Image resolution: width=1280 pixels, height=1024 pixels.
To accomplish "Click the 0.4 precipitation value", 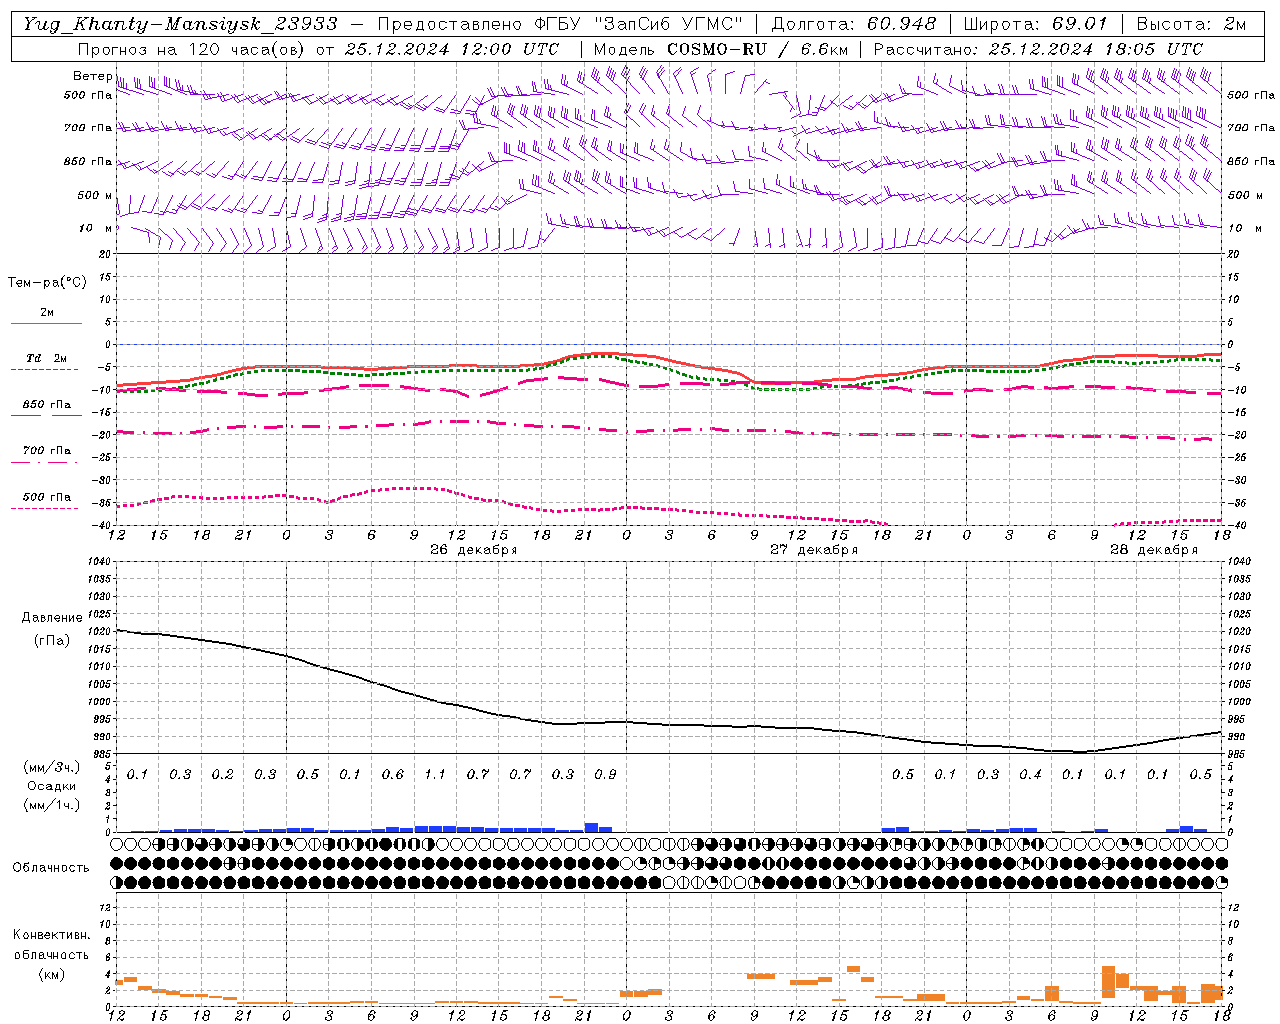I will (x=1030, y=775).
